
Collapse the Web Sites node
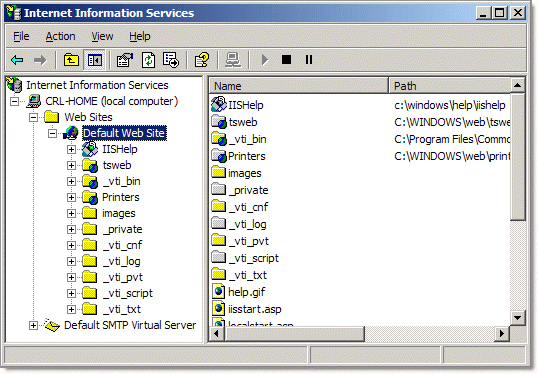click(33, 118)
